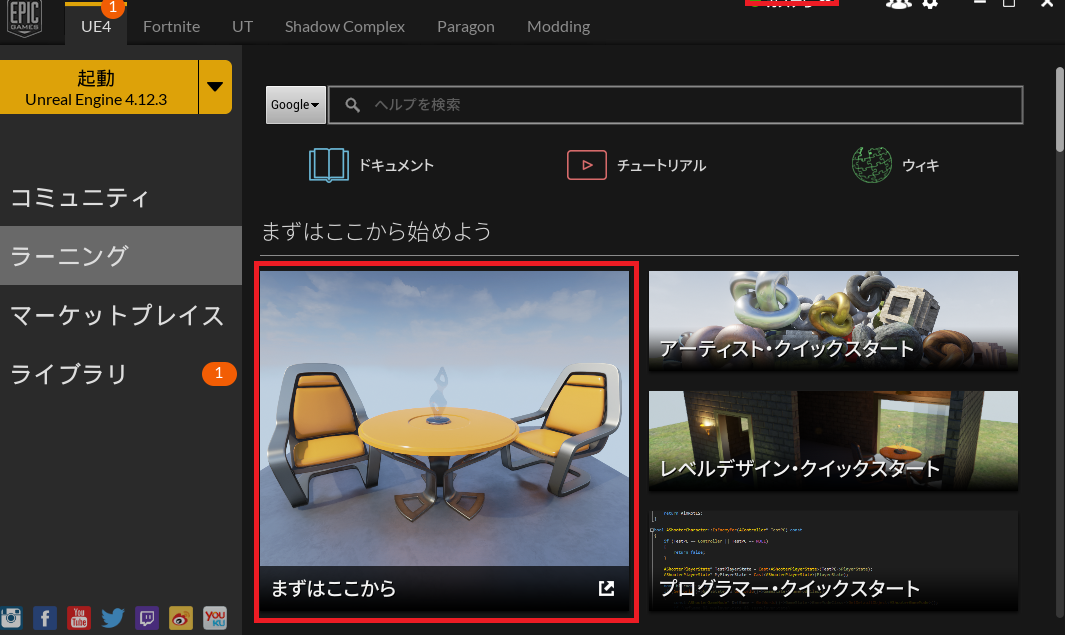1065x635 pixels.
Task: Open the friends list icon
Action: pyautogui.click(x=898, y=4)
